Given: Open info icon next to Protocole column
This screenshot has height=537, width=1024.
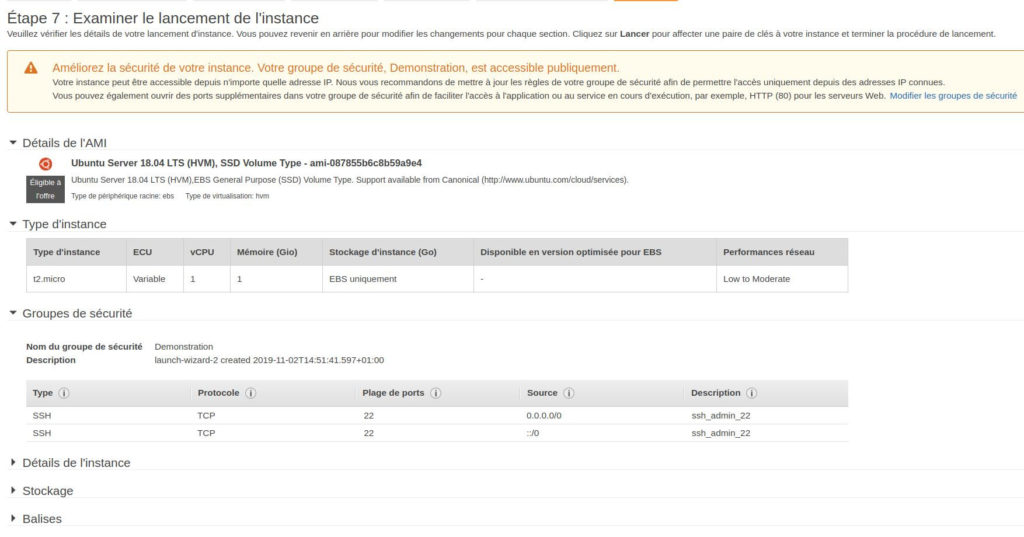Looking at the screenshot, I should pyautogui.click(x=251, y=393).
